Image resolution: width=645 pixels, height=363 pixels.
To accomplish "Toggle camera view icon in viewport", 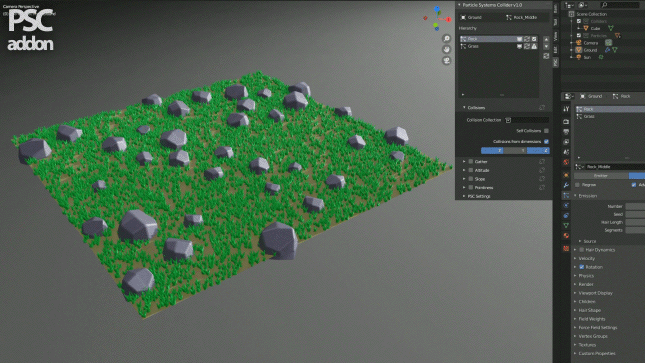I will 446,61.
